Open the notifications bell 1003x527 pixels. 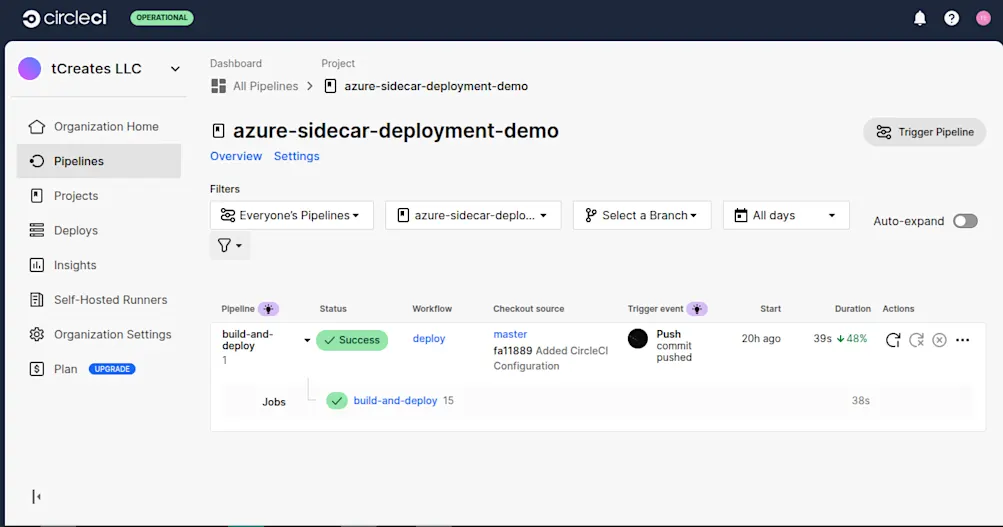[x=920, y=18]
